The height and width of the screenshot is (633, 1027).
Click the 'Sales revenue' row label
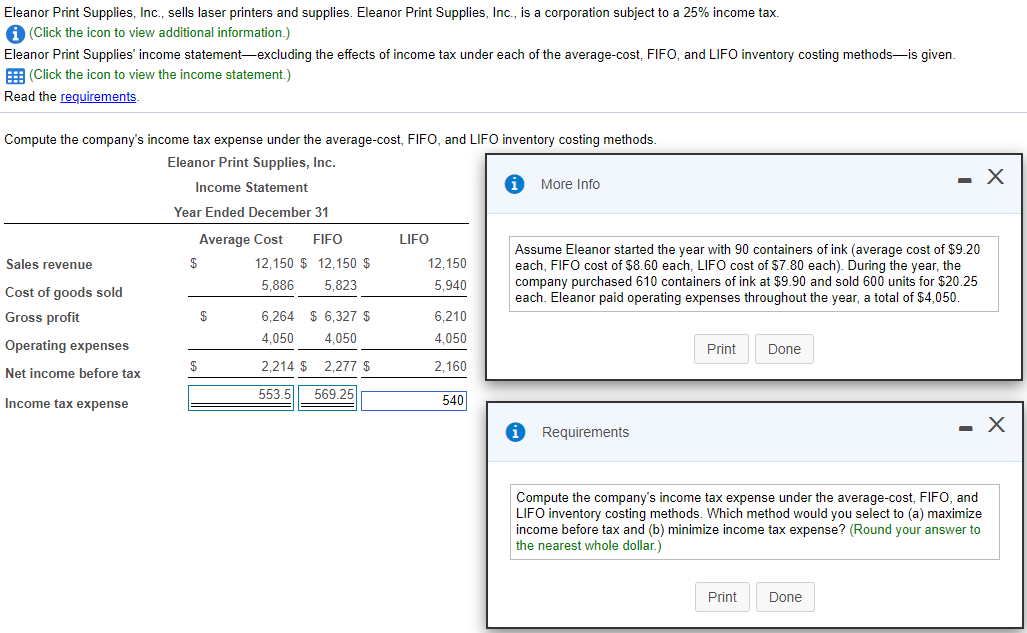49,265
